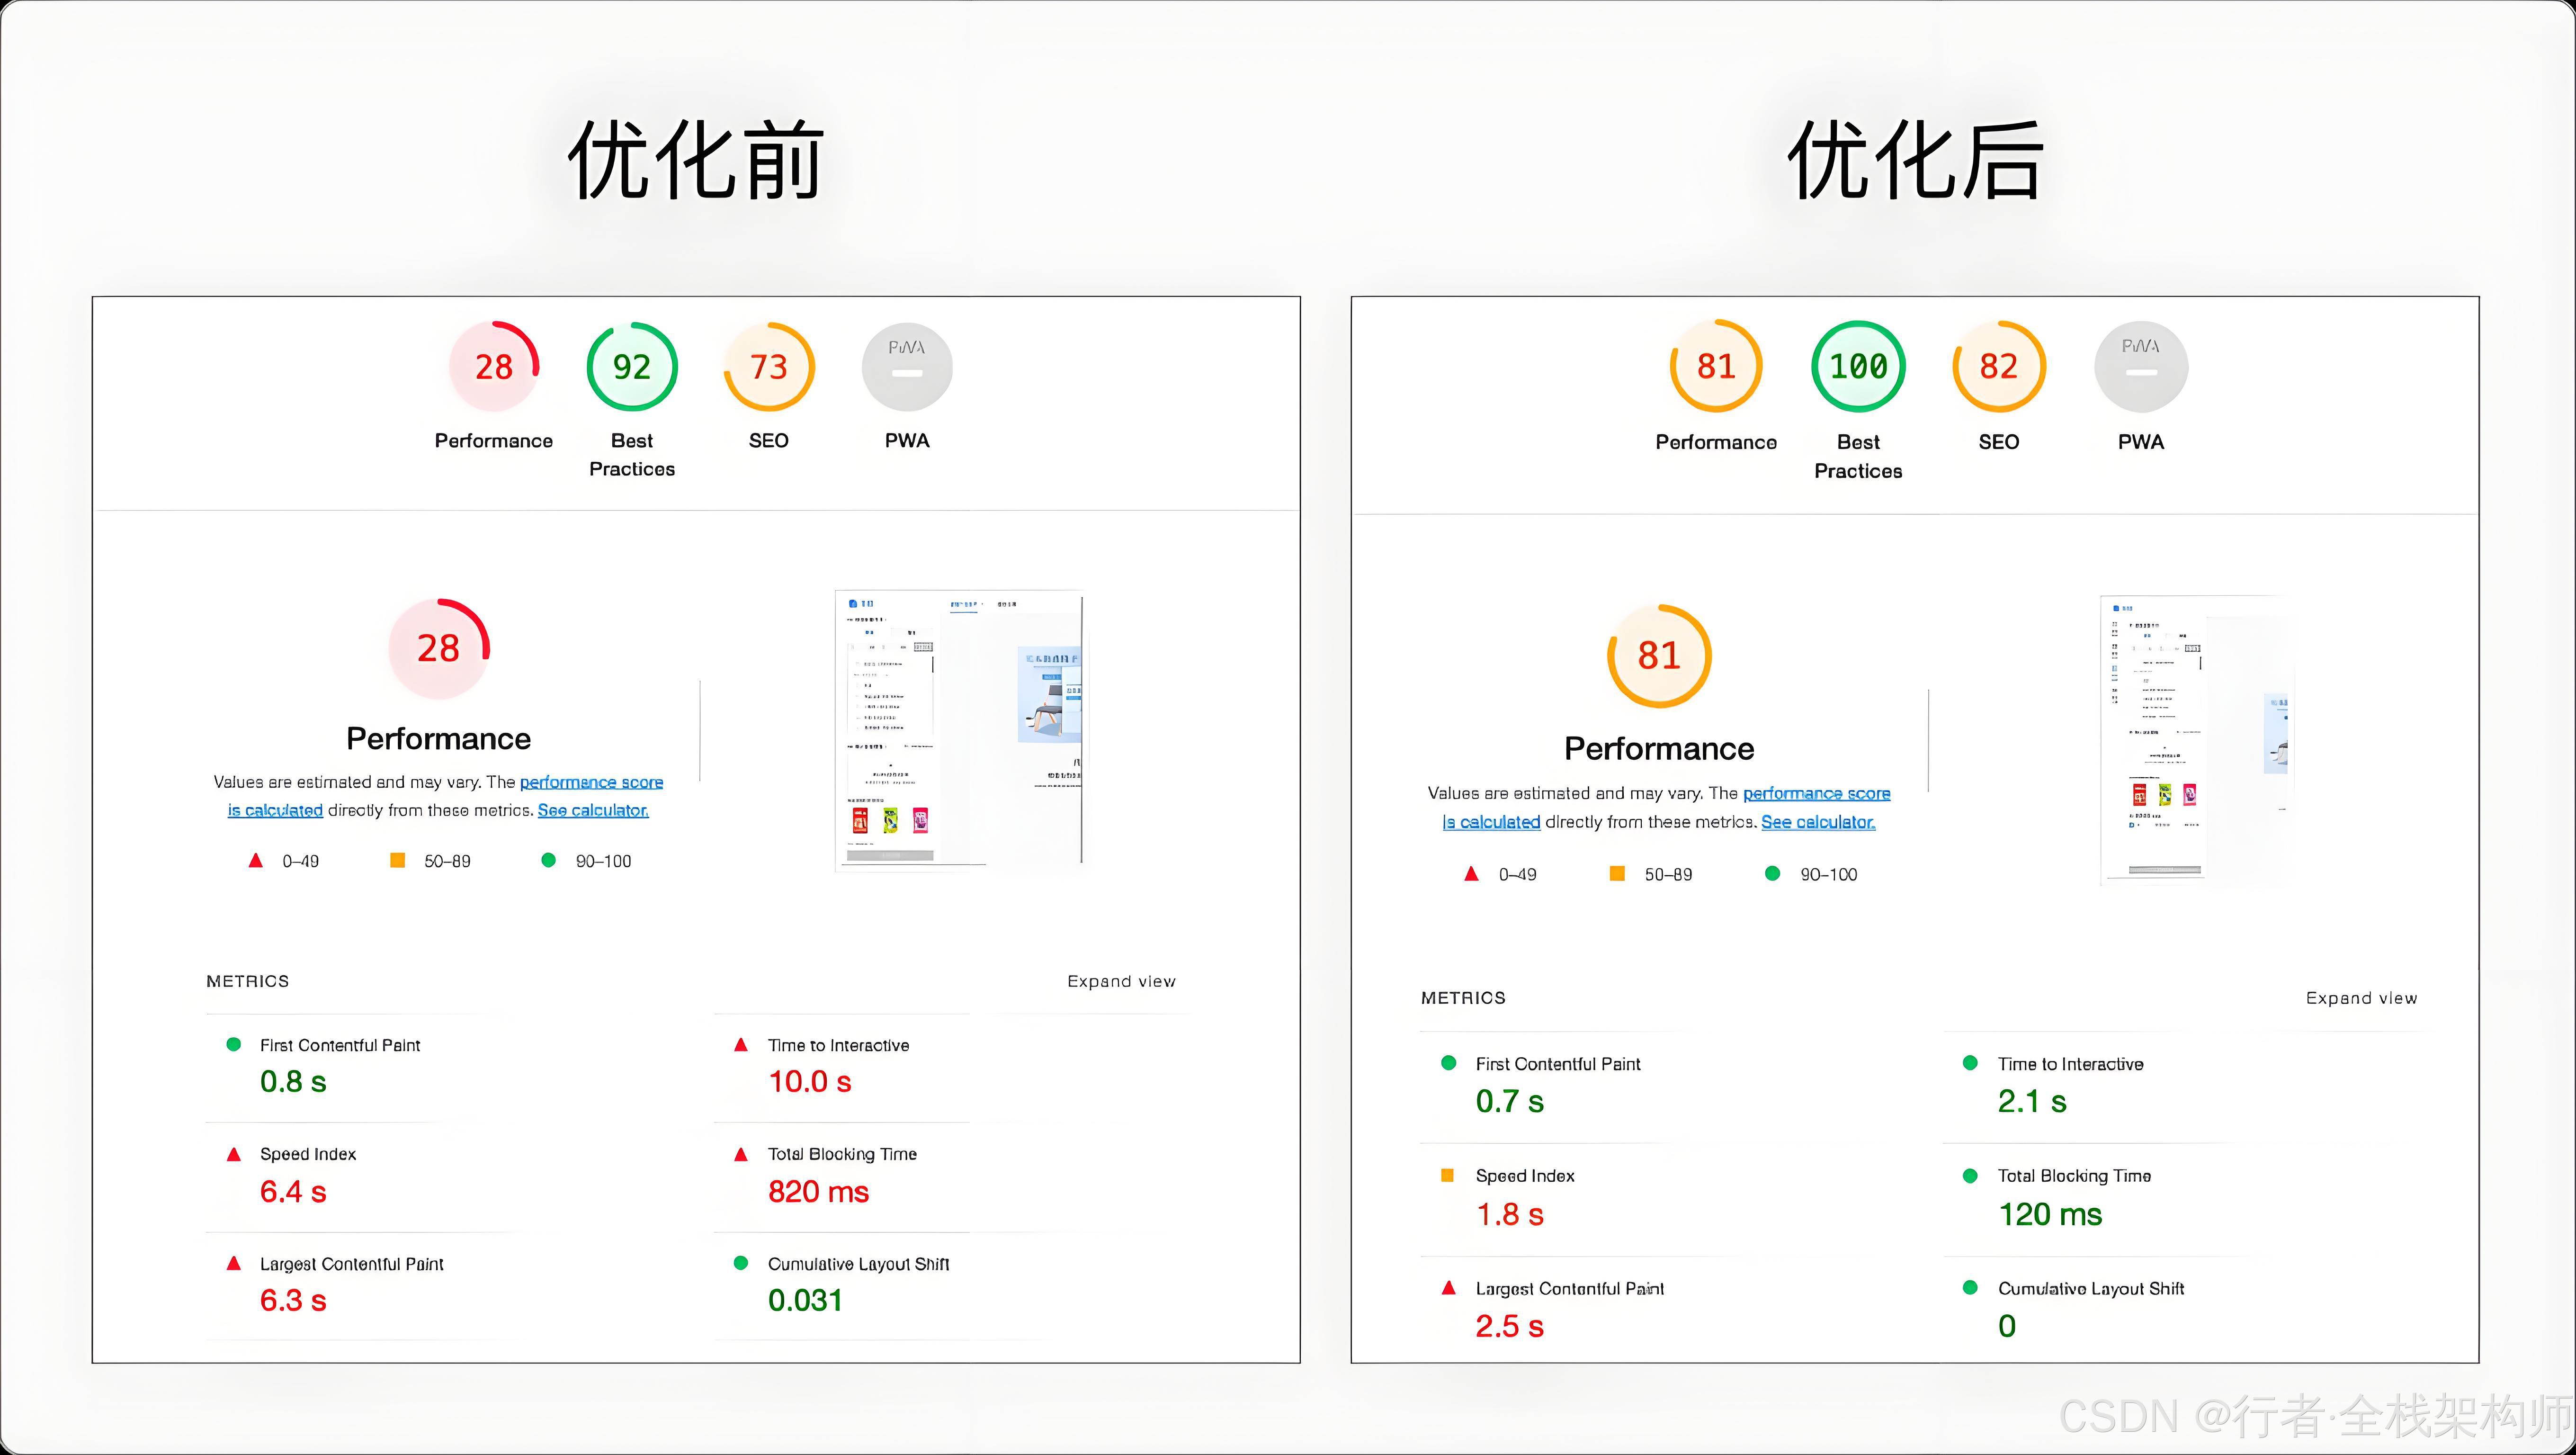Click the '0.7 s' First Contentful Paint value
2576x1455 pixels.
1510,1101
